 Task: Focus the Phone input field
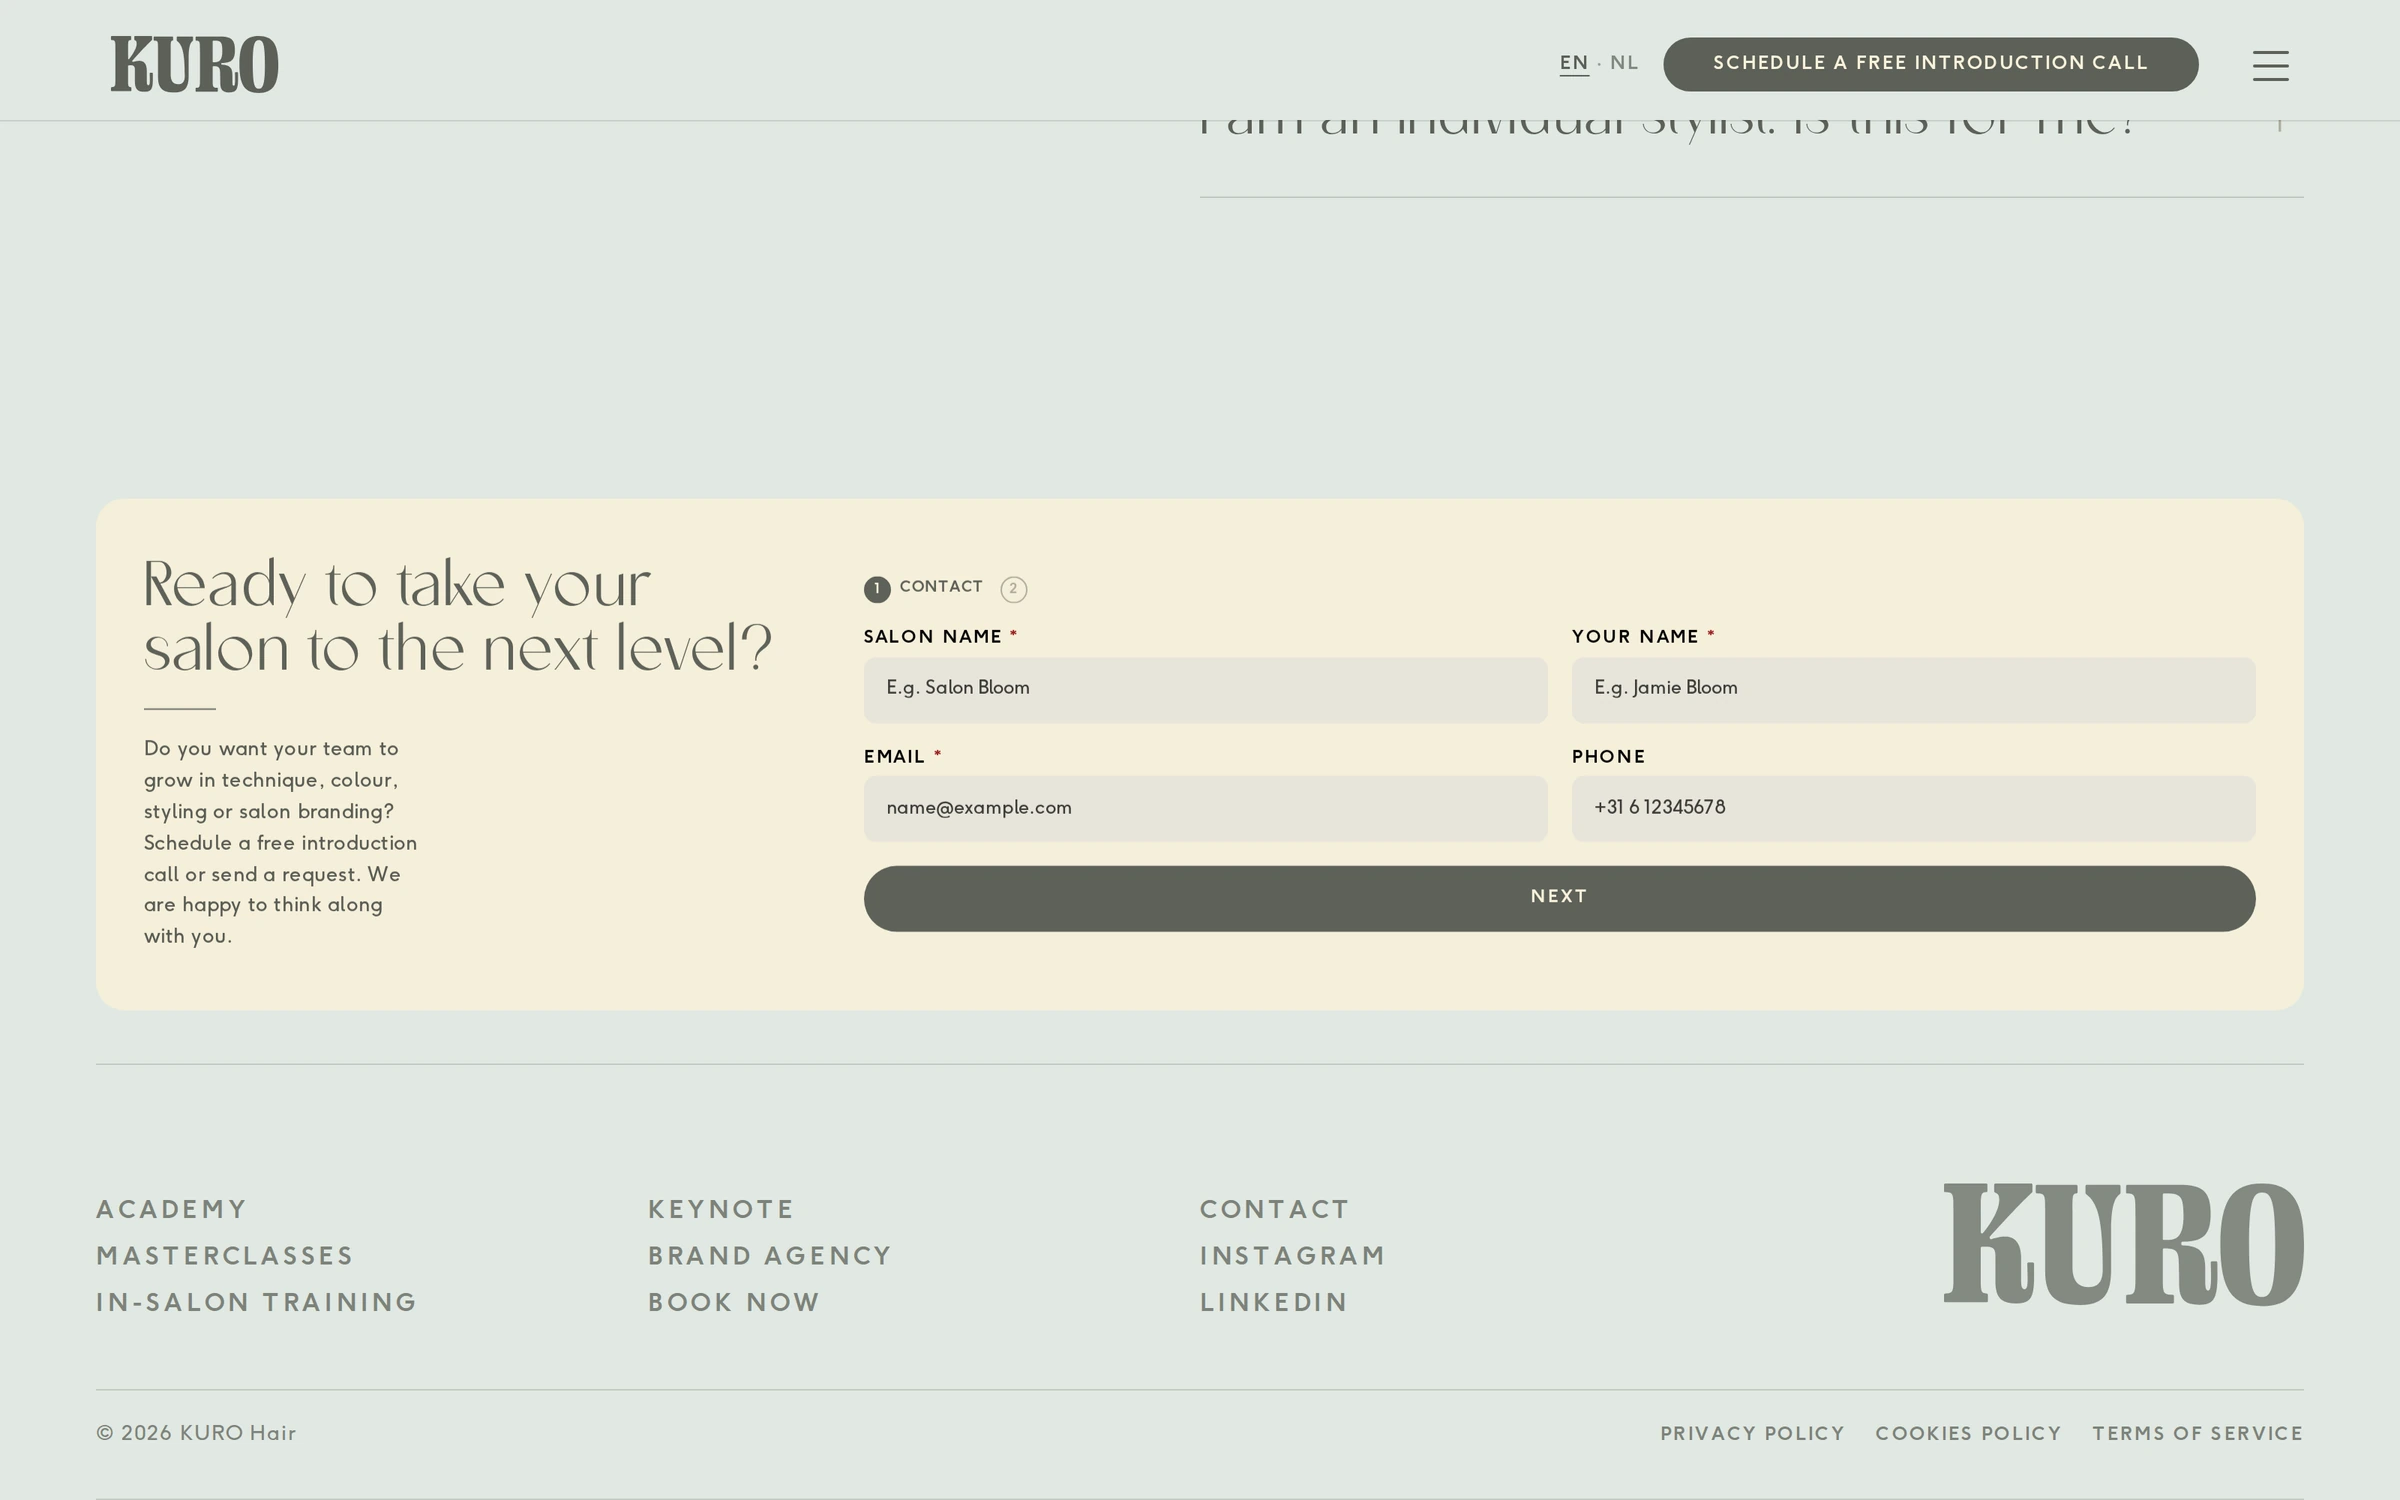coord(1913,808)
